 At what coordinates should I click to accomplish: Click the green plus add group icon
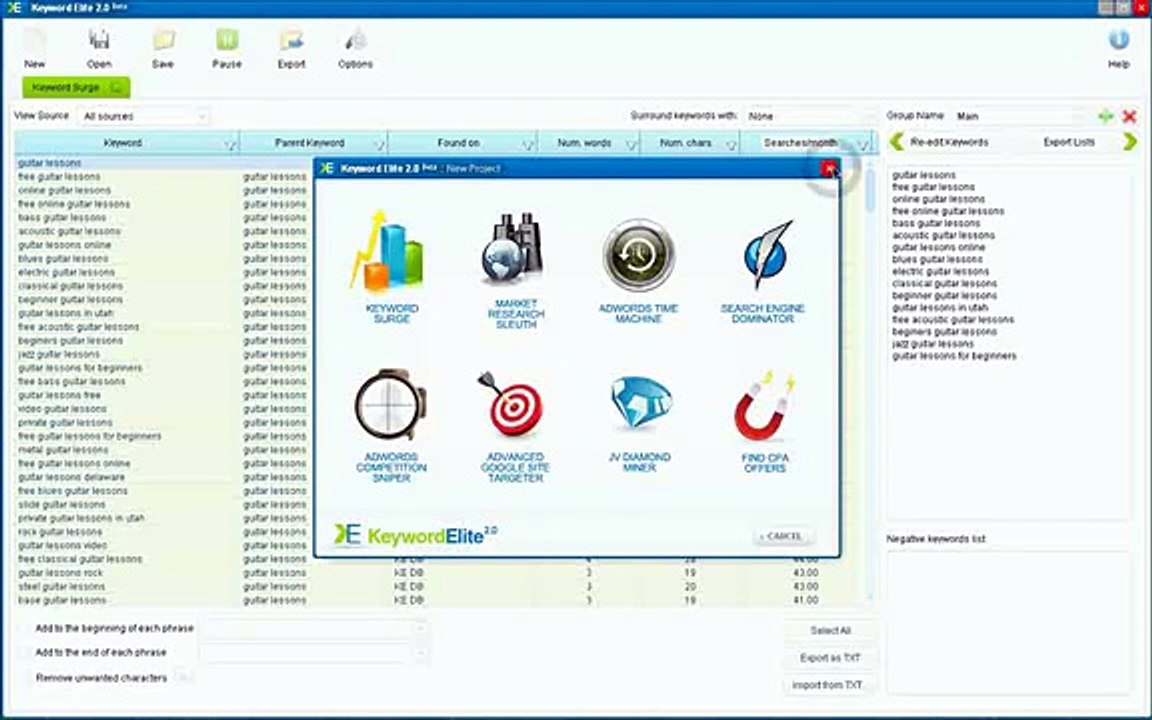click(x=1105, y=116)
